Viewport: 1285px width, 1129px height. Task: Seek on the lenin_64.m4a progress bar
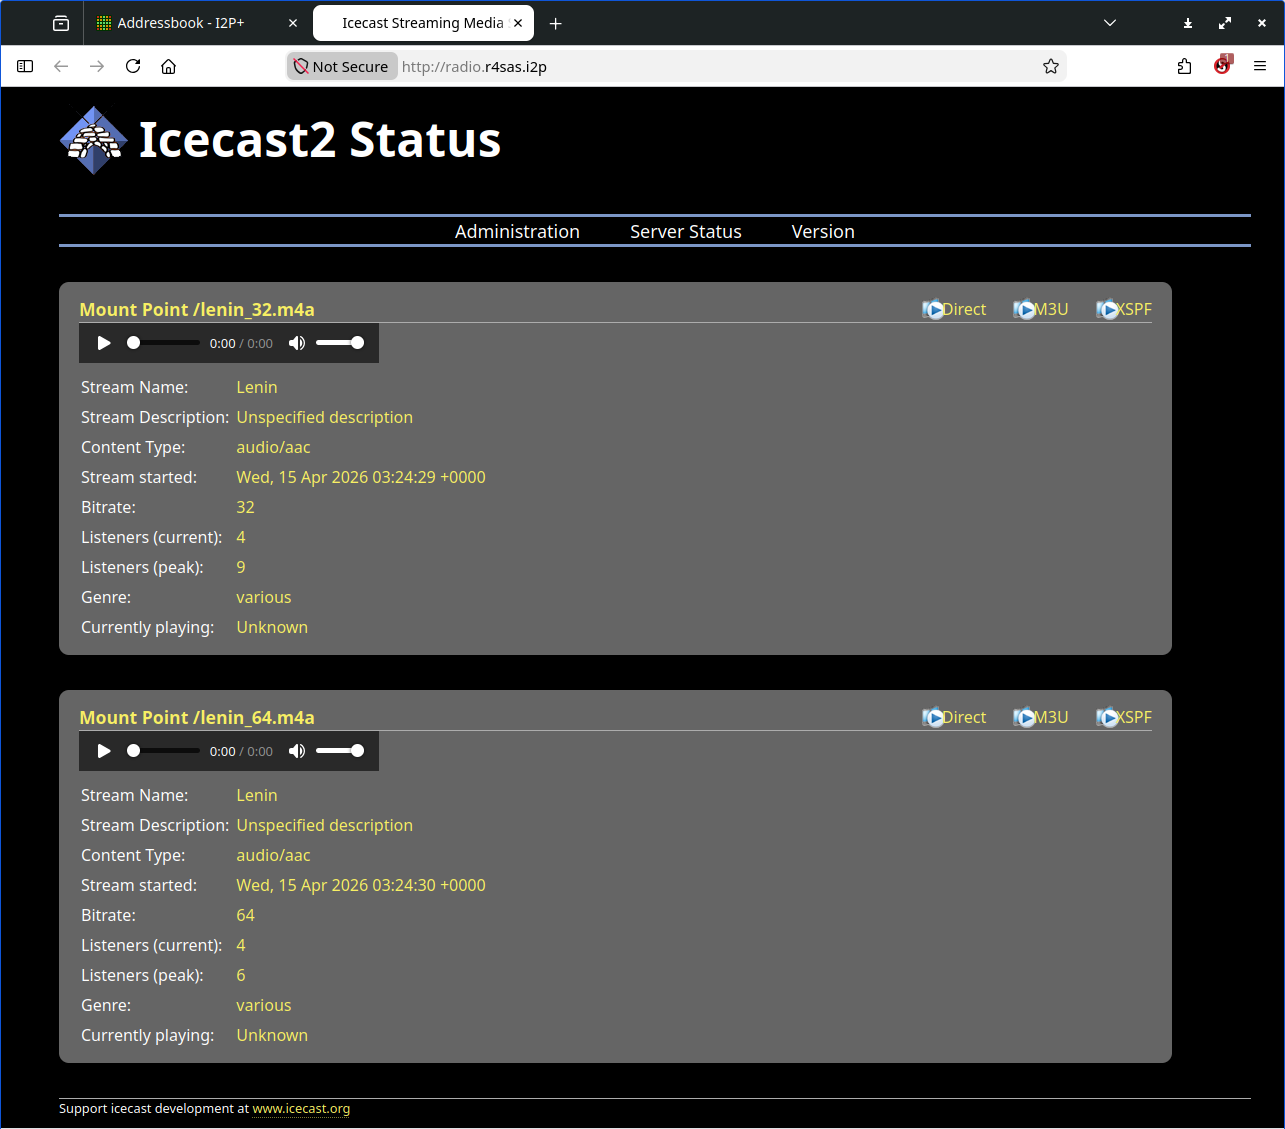[163, 751]
